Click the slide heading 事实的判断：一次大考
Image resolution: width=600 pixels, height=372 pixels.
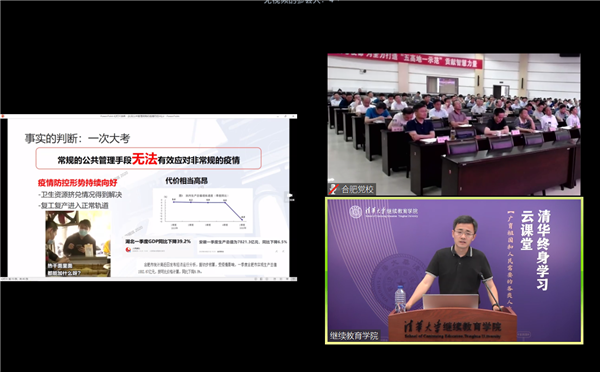pyautogui.click(x=78, y=138)
